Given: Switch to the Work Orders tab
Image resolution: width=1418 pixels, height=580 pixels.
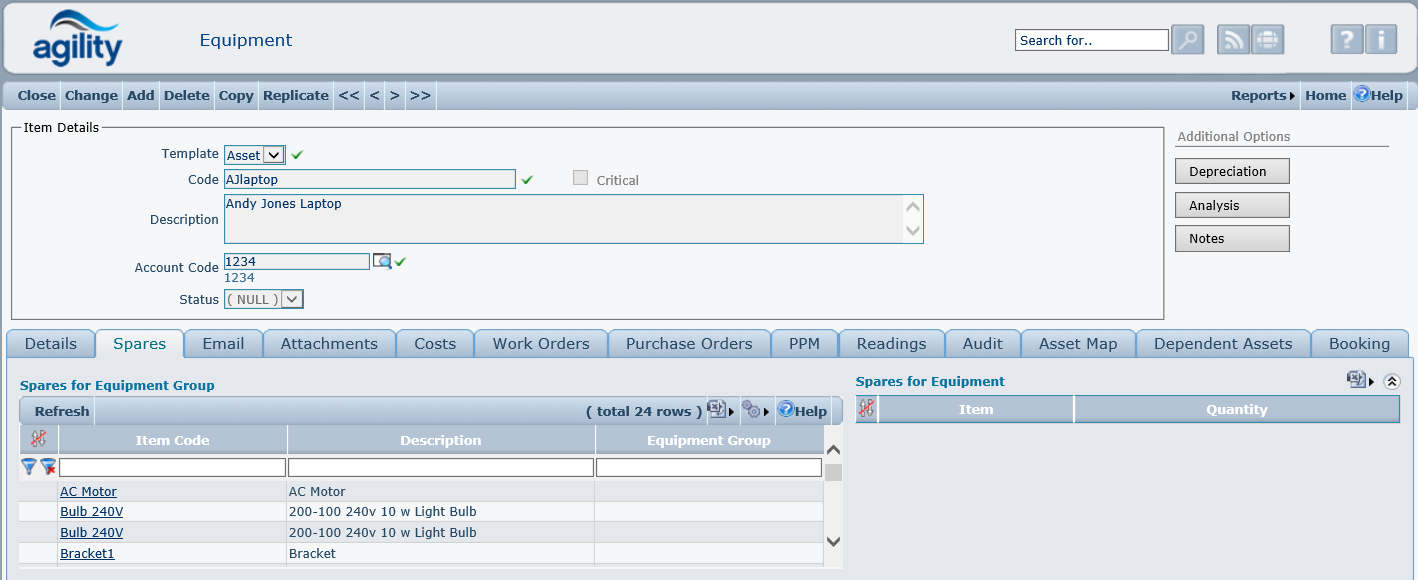Looking at the screenshot, I should (x=541, y=344).
